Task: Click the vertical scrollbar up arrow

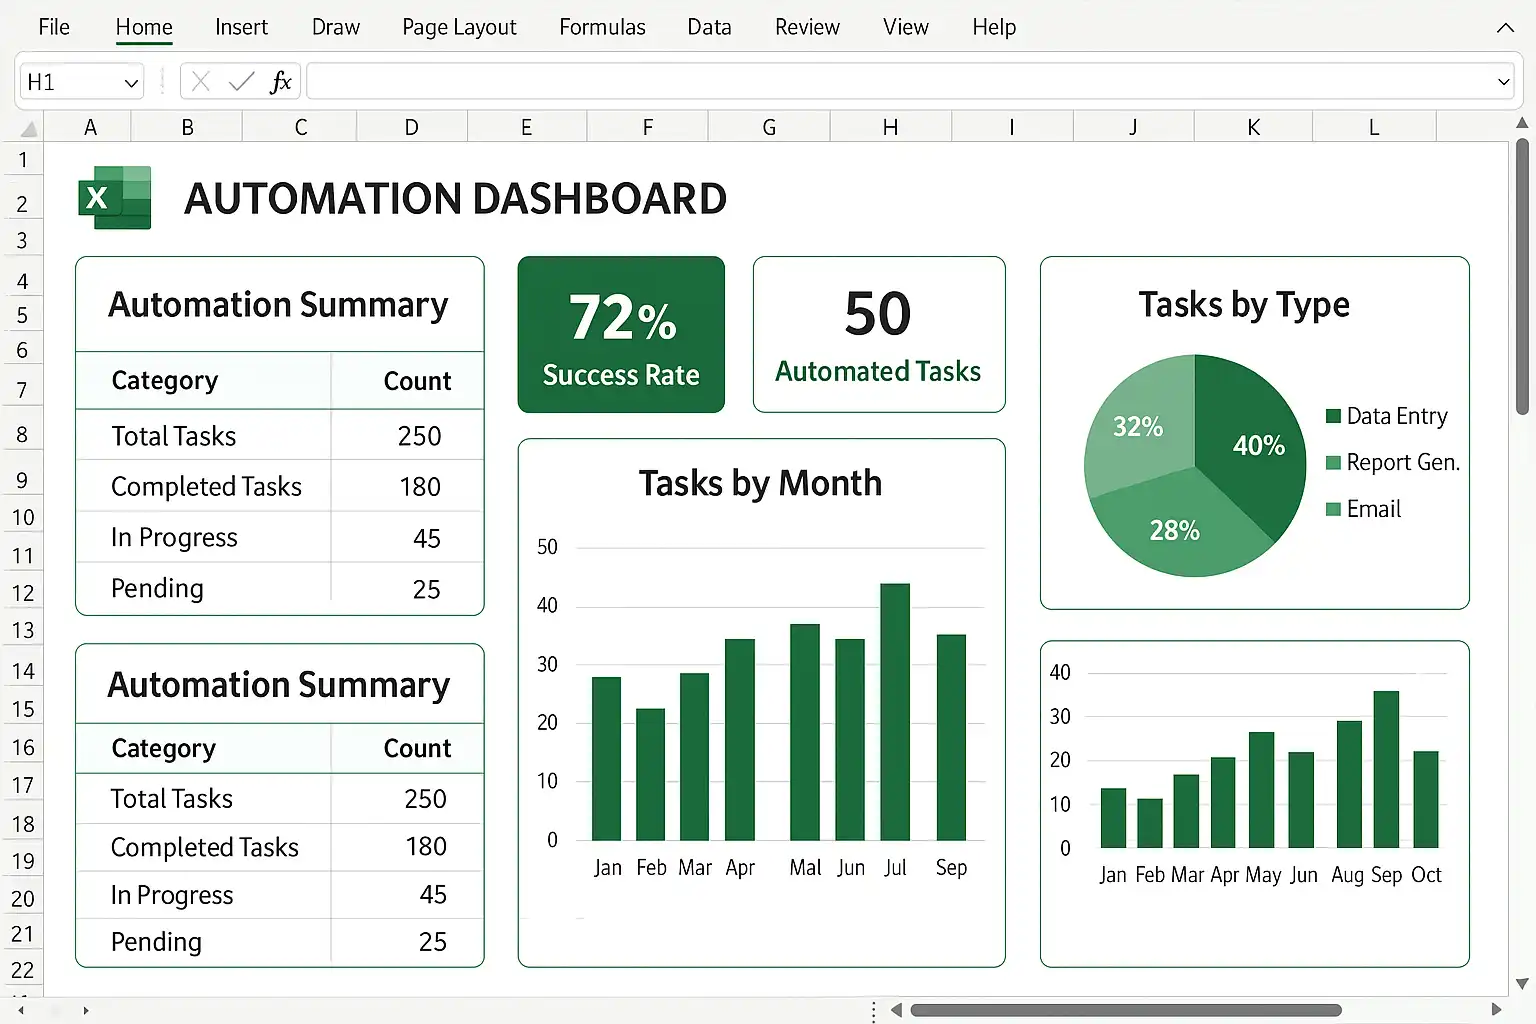Action: point(1522,124)
